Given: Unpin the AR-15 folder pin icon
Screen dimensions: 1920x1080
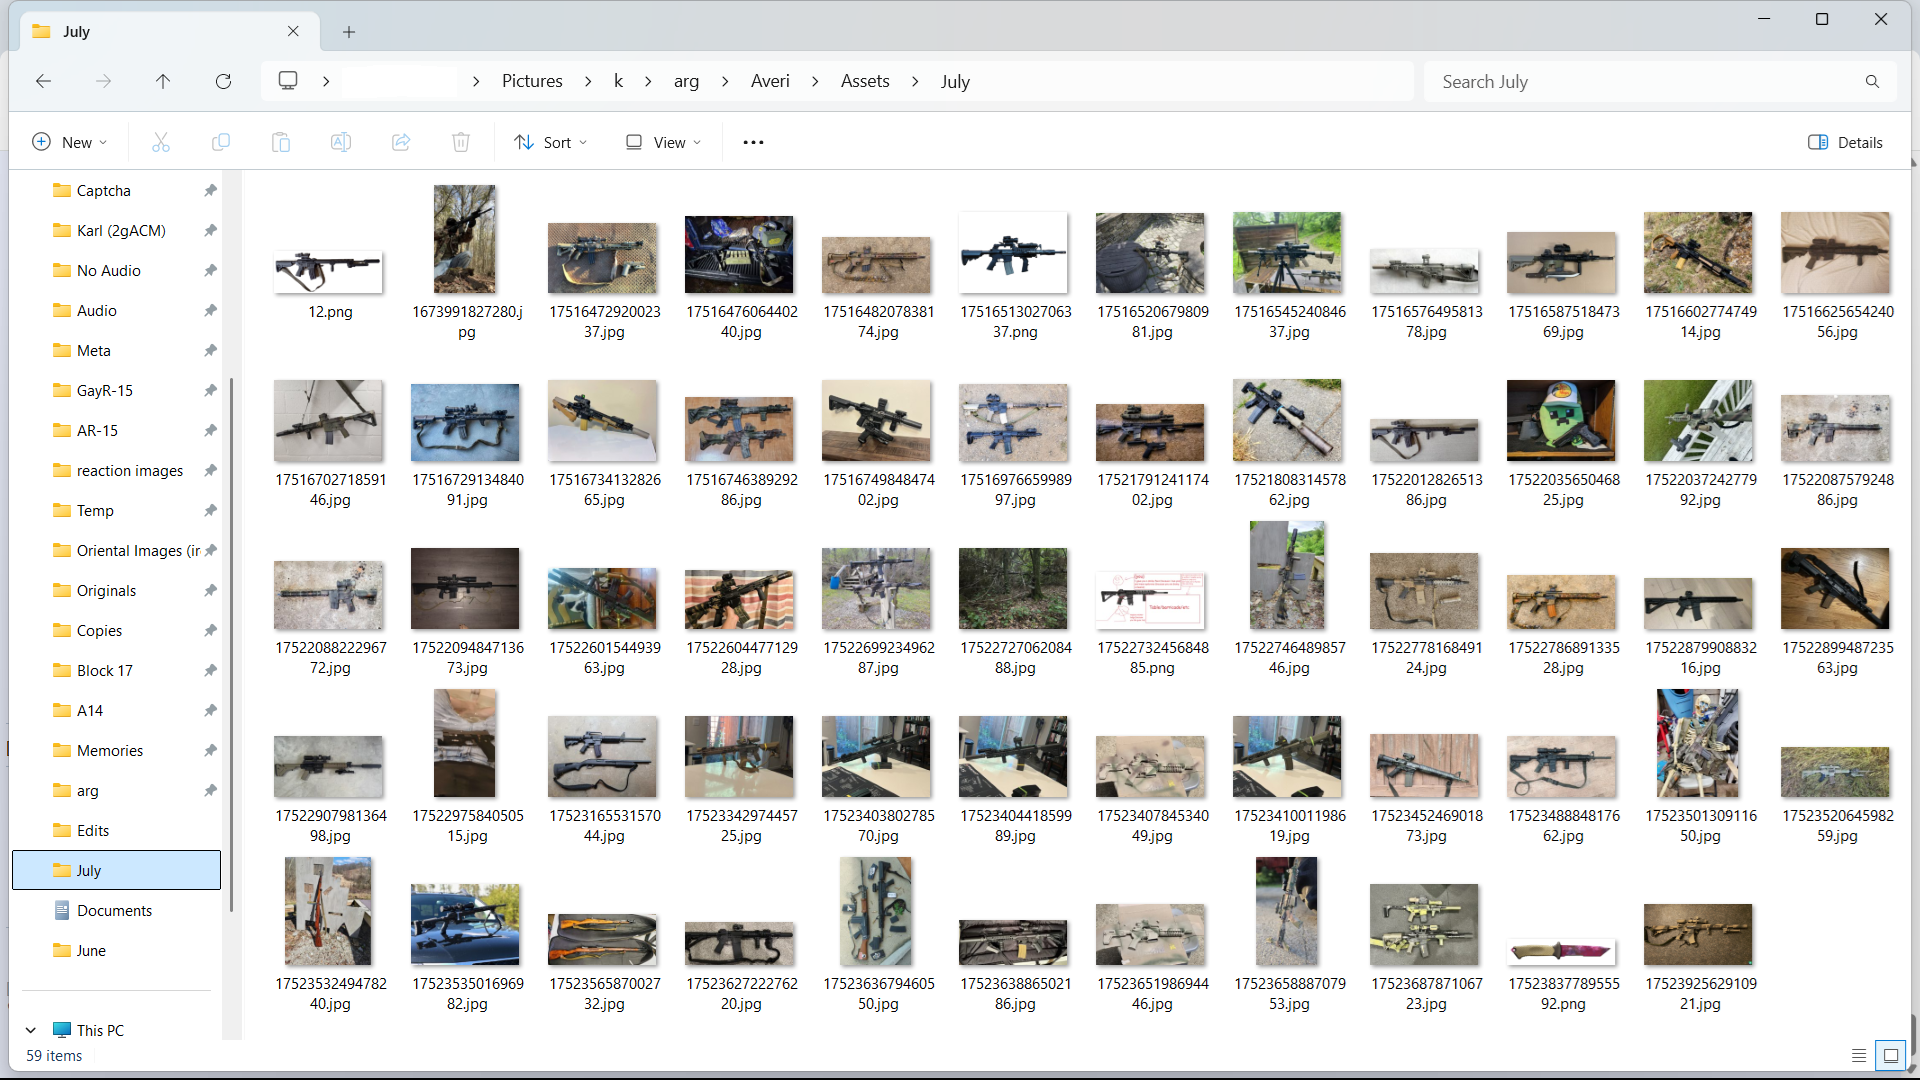Looking at the screenshot, I should (x=210, y=430).
